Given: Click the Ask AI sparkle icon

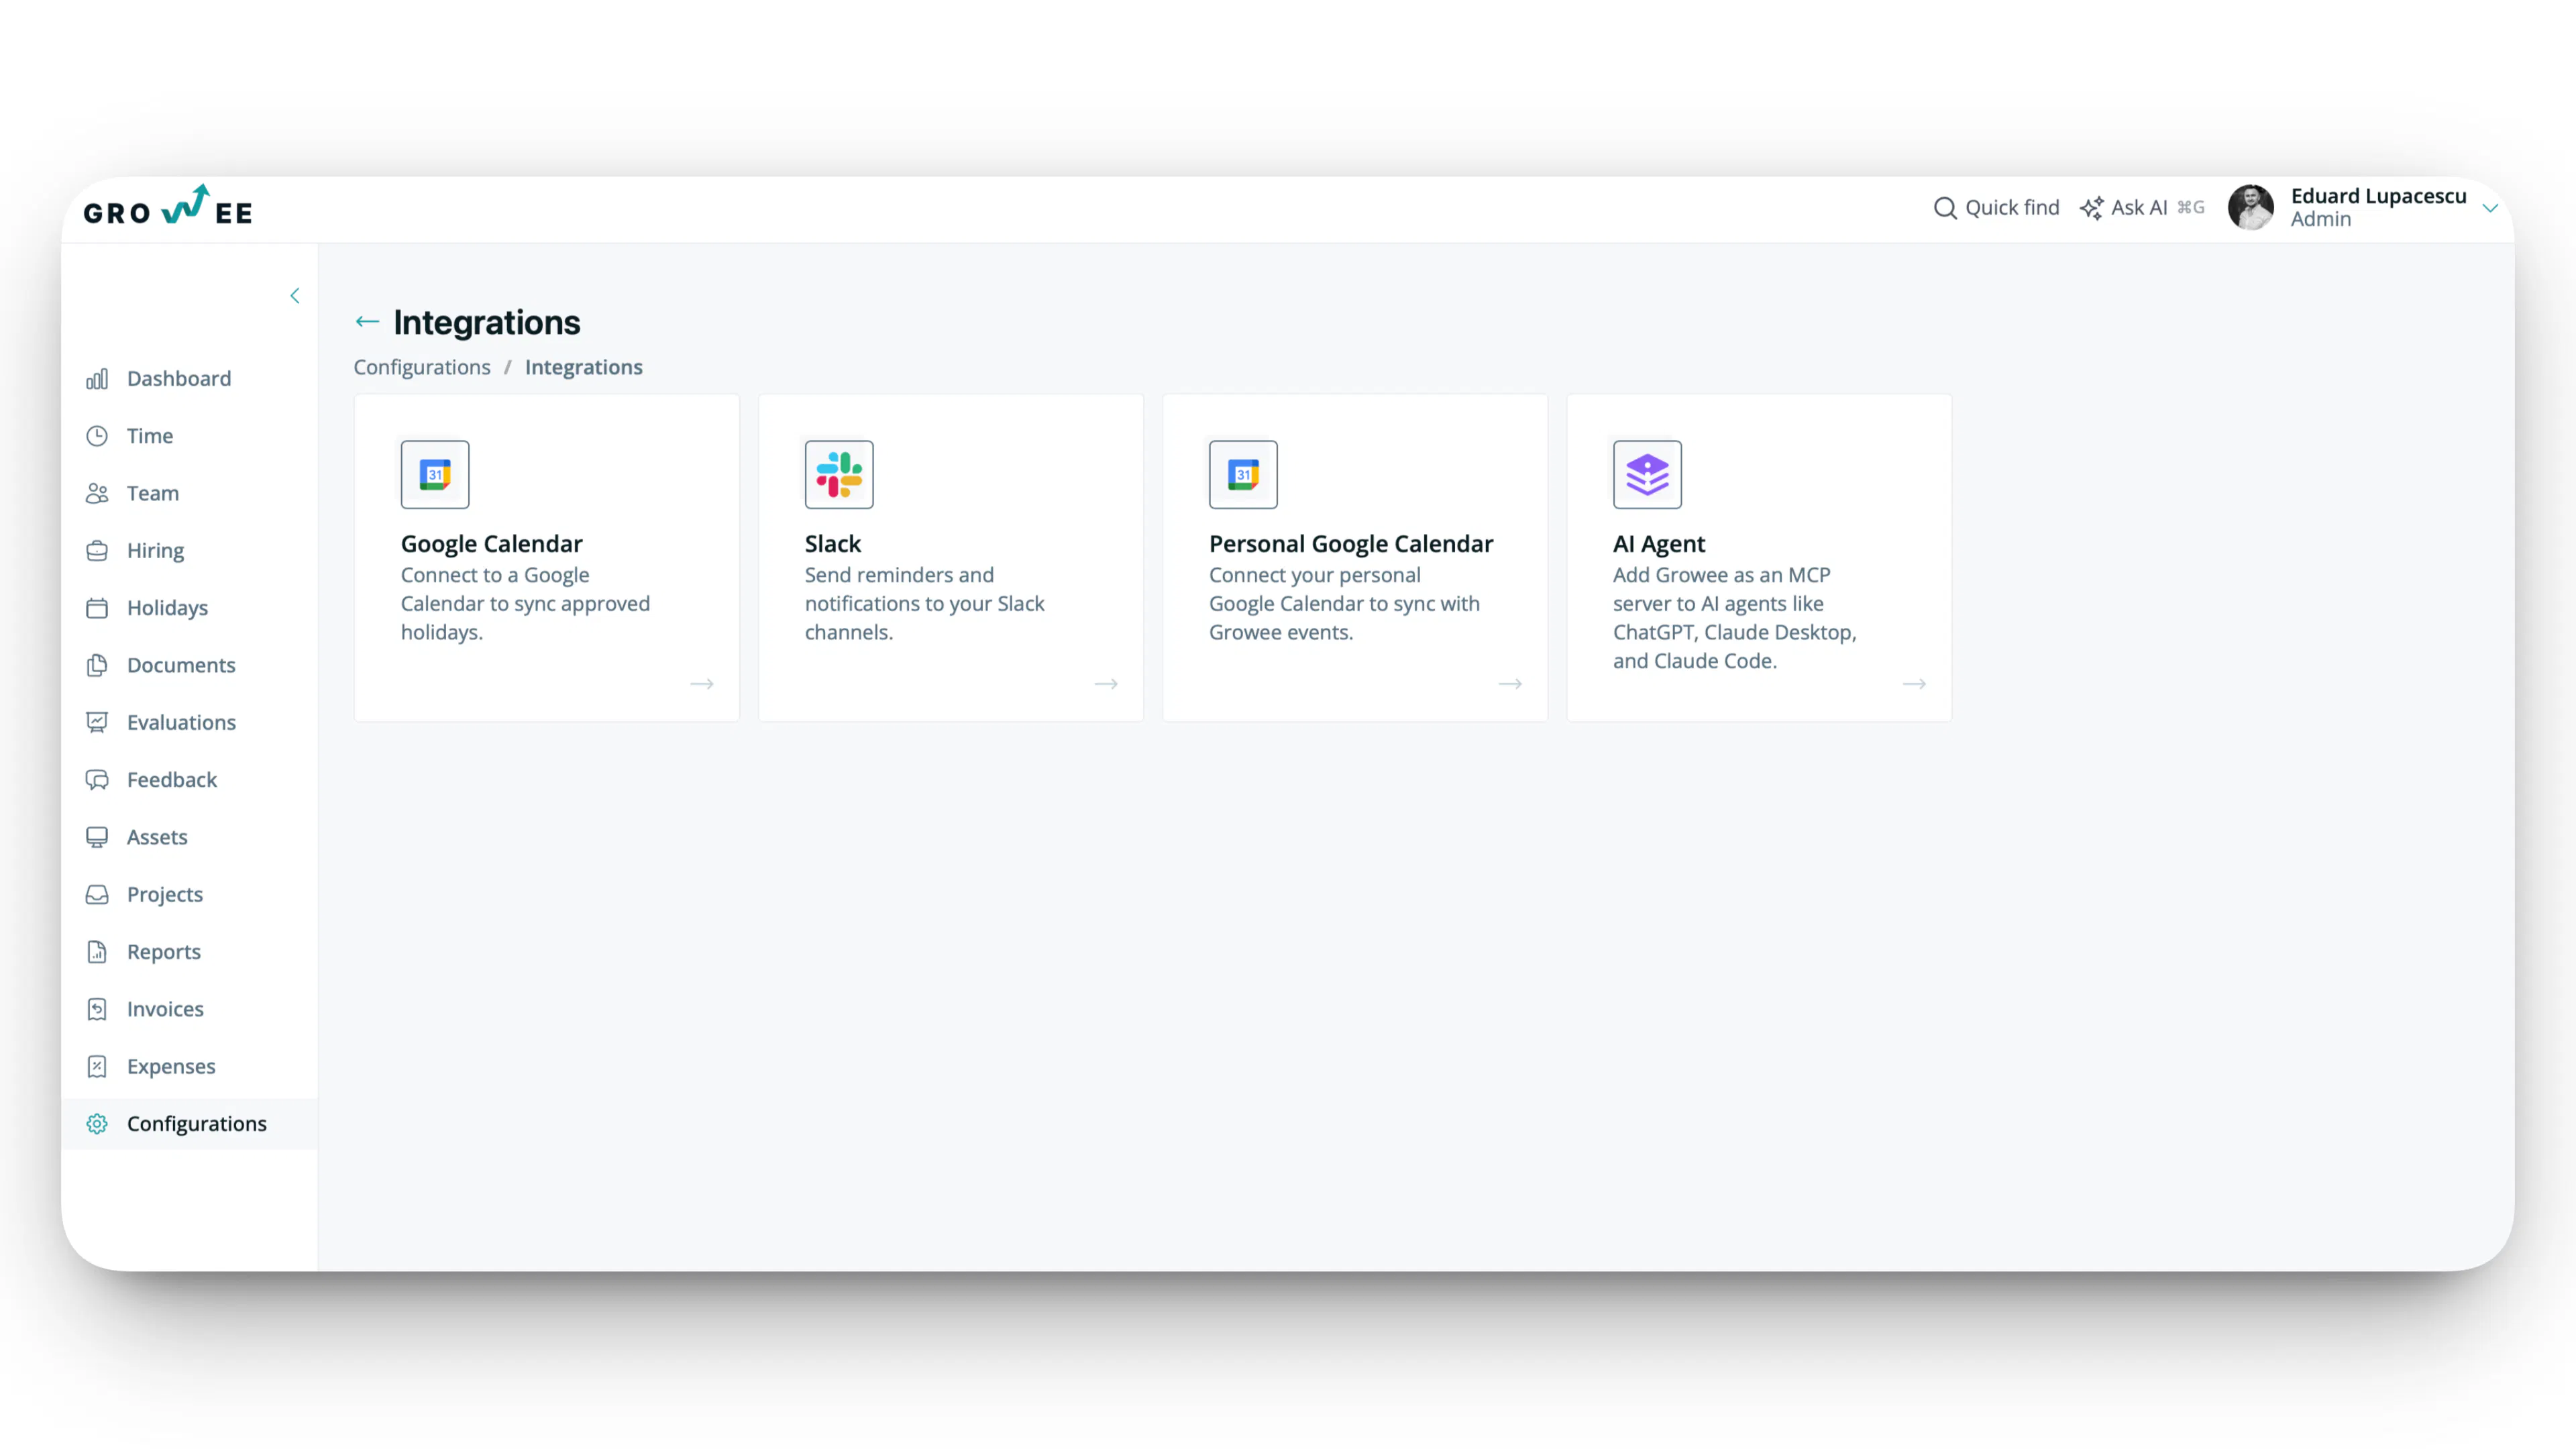Looking at the screenshot, I should point(2091,207).
